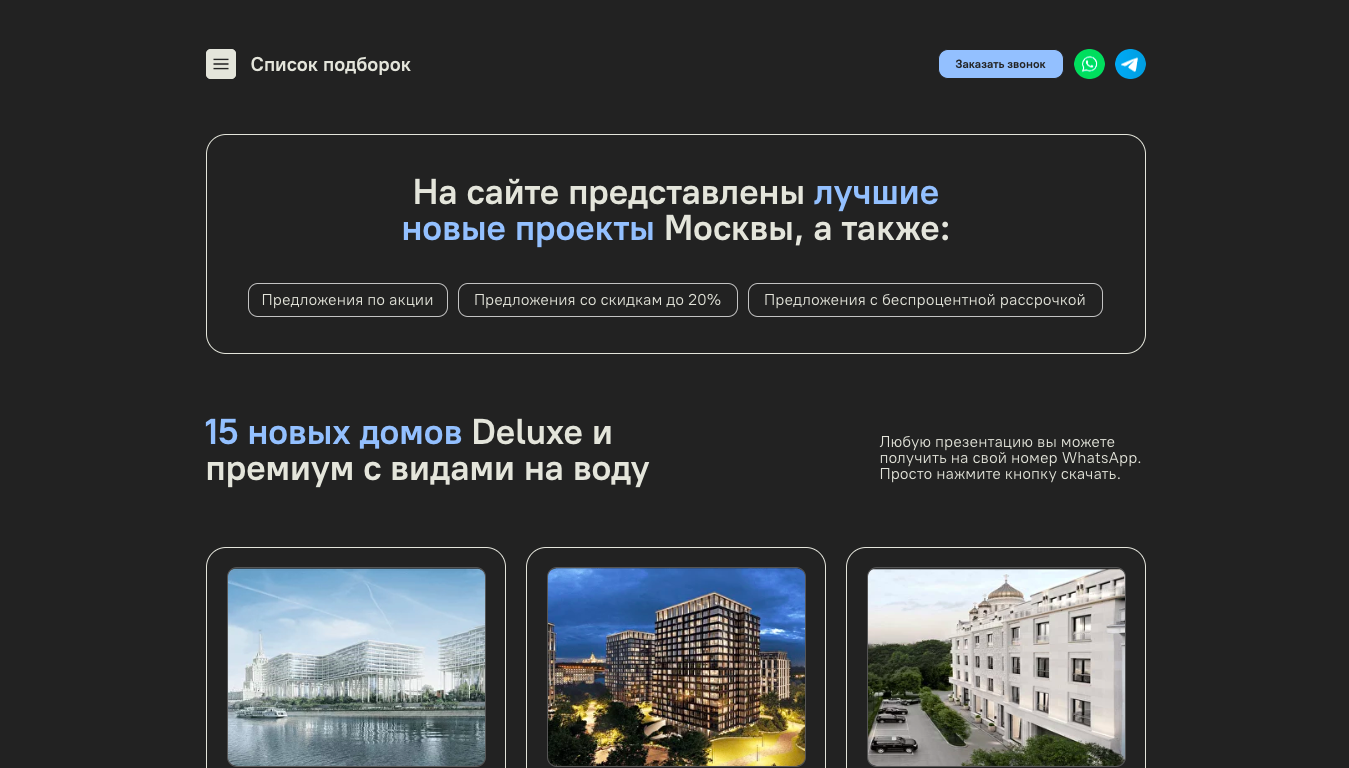The width and height of the screenshot is (1349, 768).
Task: Select Предложения по акции tag
Action: click(347, 300)
